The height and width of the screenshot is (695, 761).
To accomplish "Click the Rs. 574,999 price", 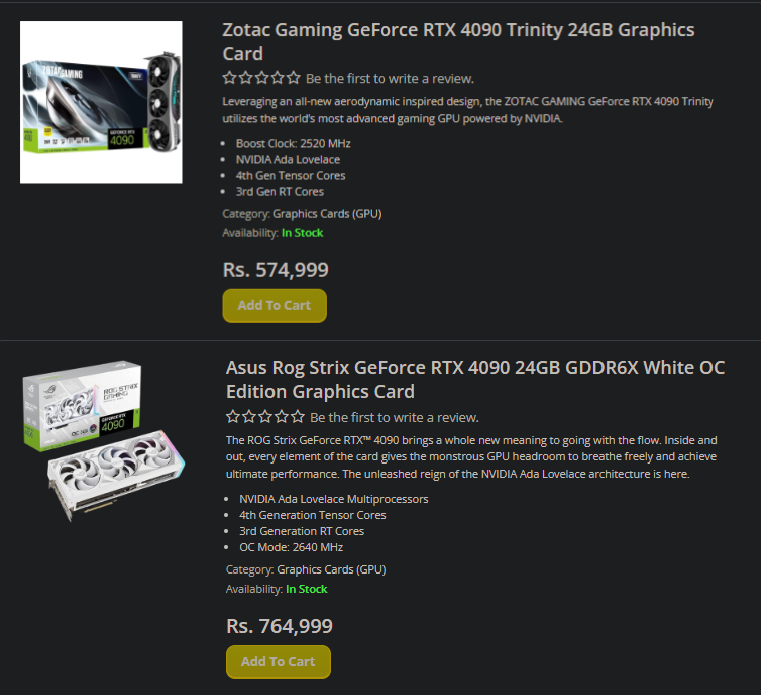I will tap(275, 269).
